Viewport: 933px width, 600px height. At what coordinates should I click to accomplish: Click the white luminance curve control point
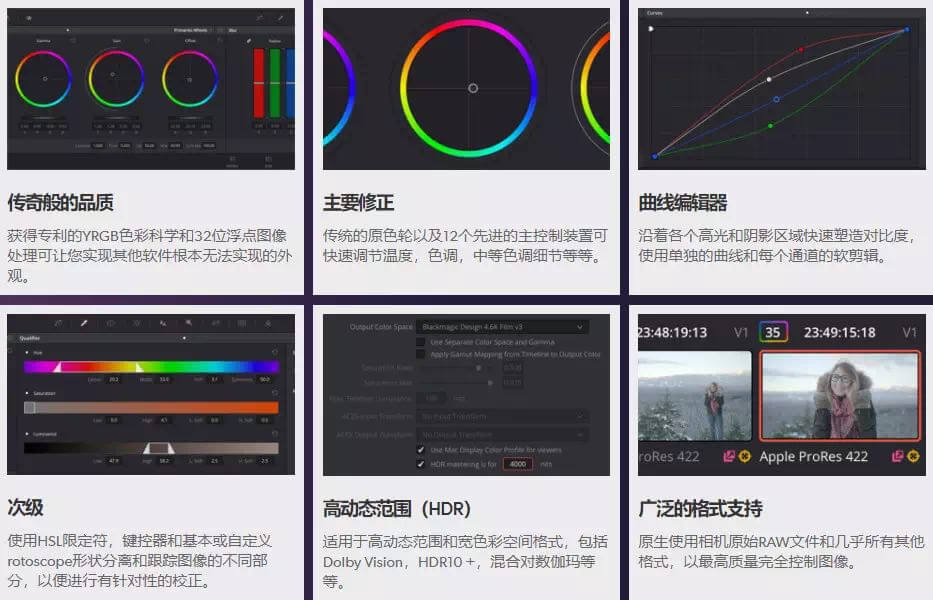pyautogui.click(x=769, y=79)
